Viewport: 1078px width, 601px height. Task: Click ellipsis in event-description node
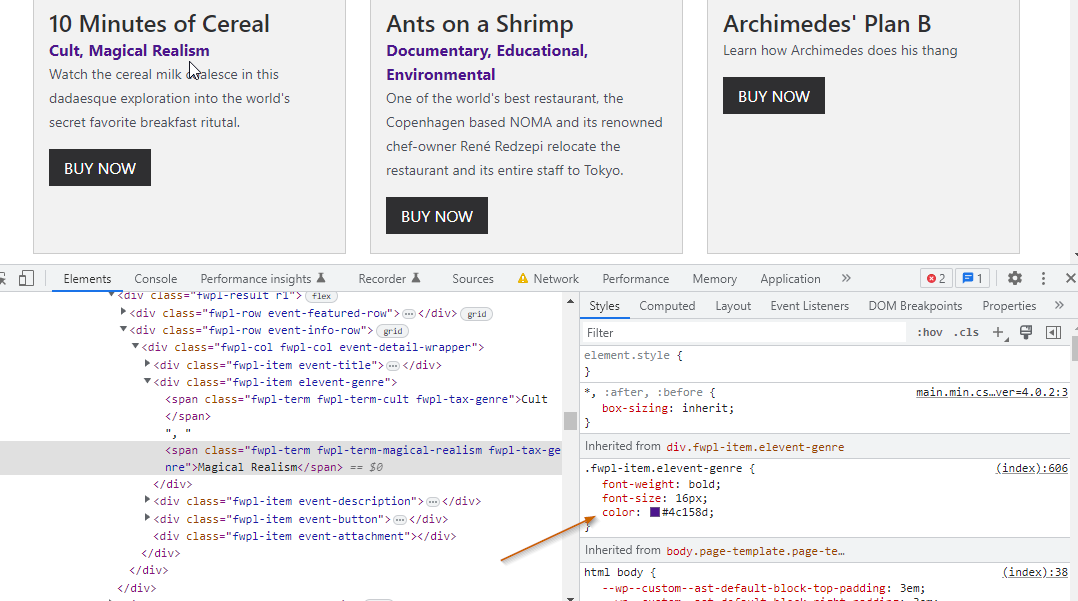(432, 502)
